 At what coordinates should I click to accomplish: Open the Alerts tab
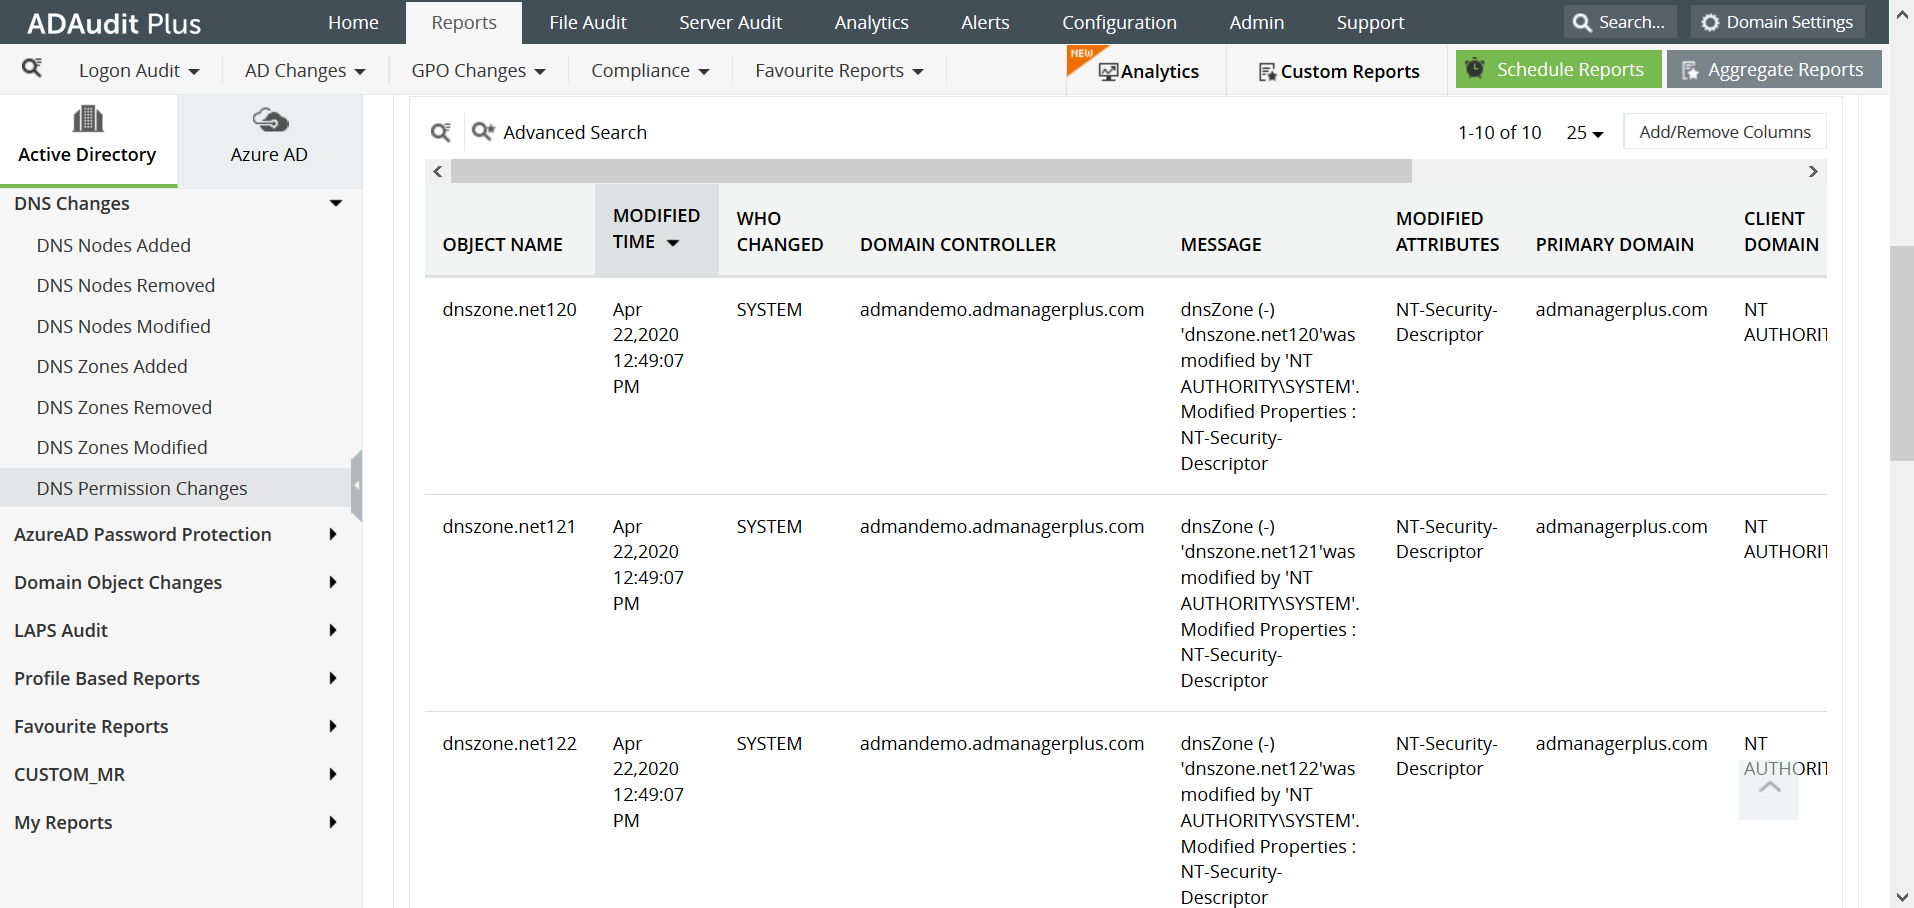[985, 22]
